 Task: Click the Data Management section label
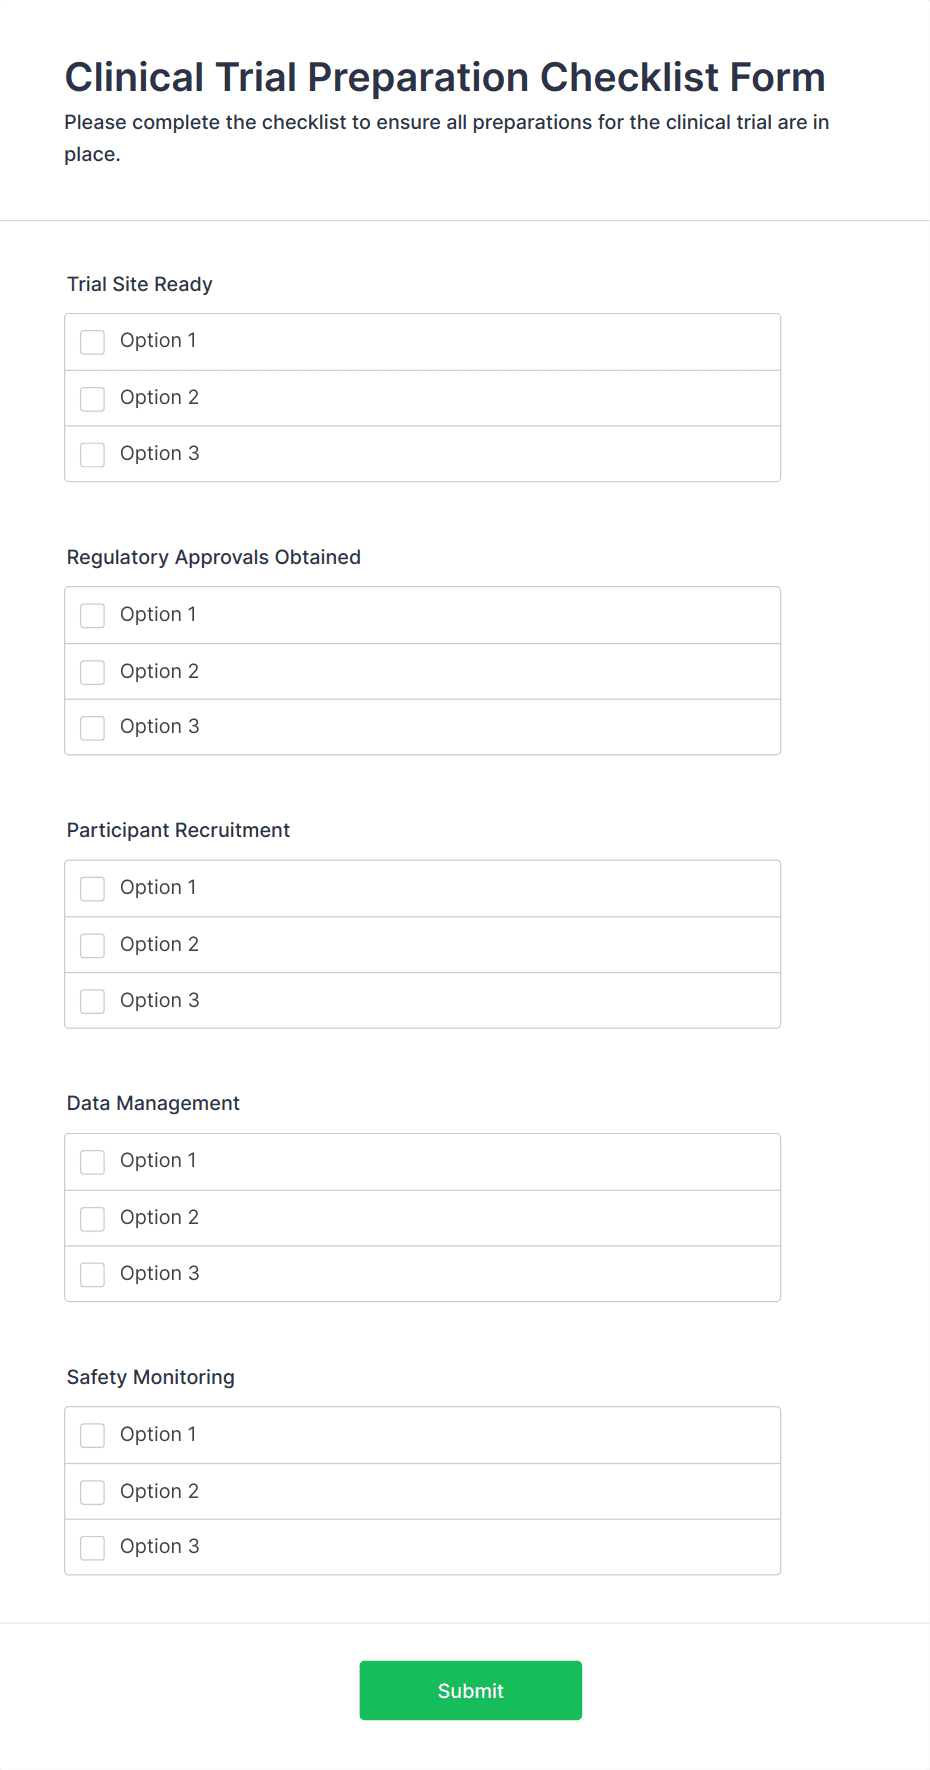(153, 1103)
